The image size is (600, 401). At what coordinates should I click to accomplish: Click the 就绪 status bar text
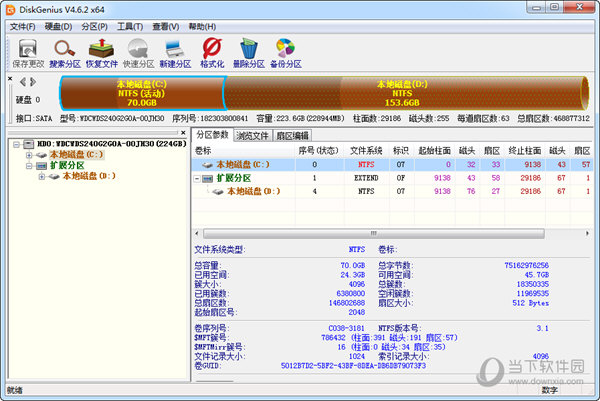point(15,390)
